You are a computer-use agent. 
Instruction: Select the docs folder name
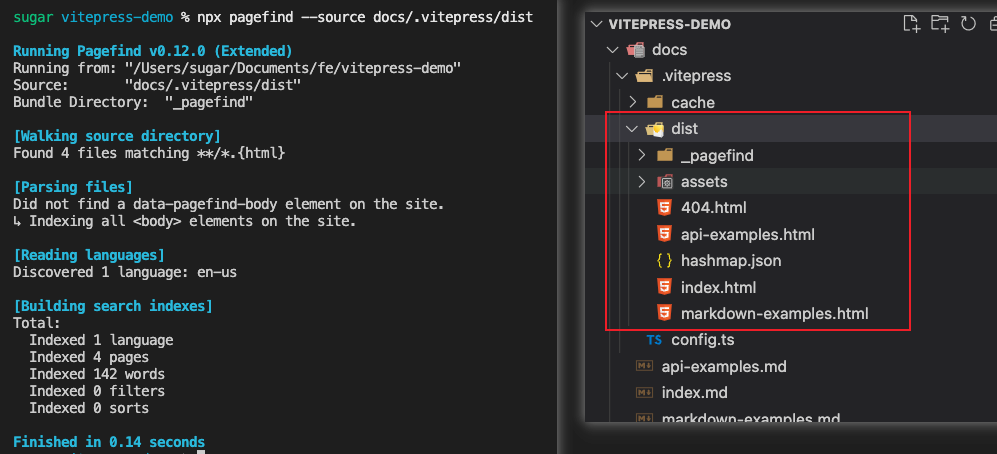[670, 50]
